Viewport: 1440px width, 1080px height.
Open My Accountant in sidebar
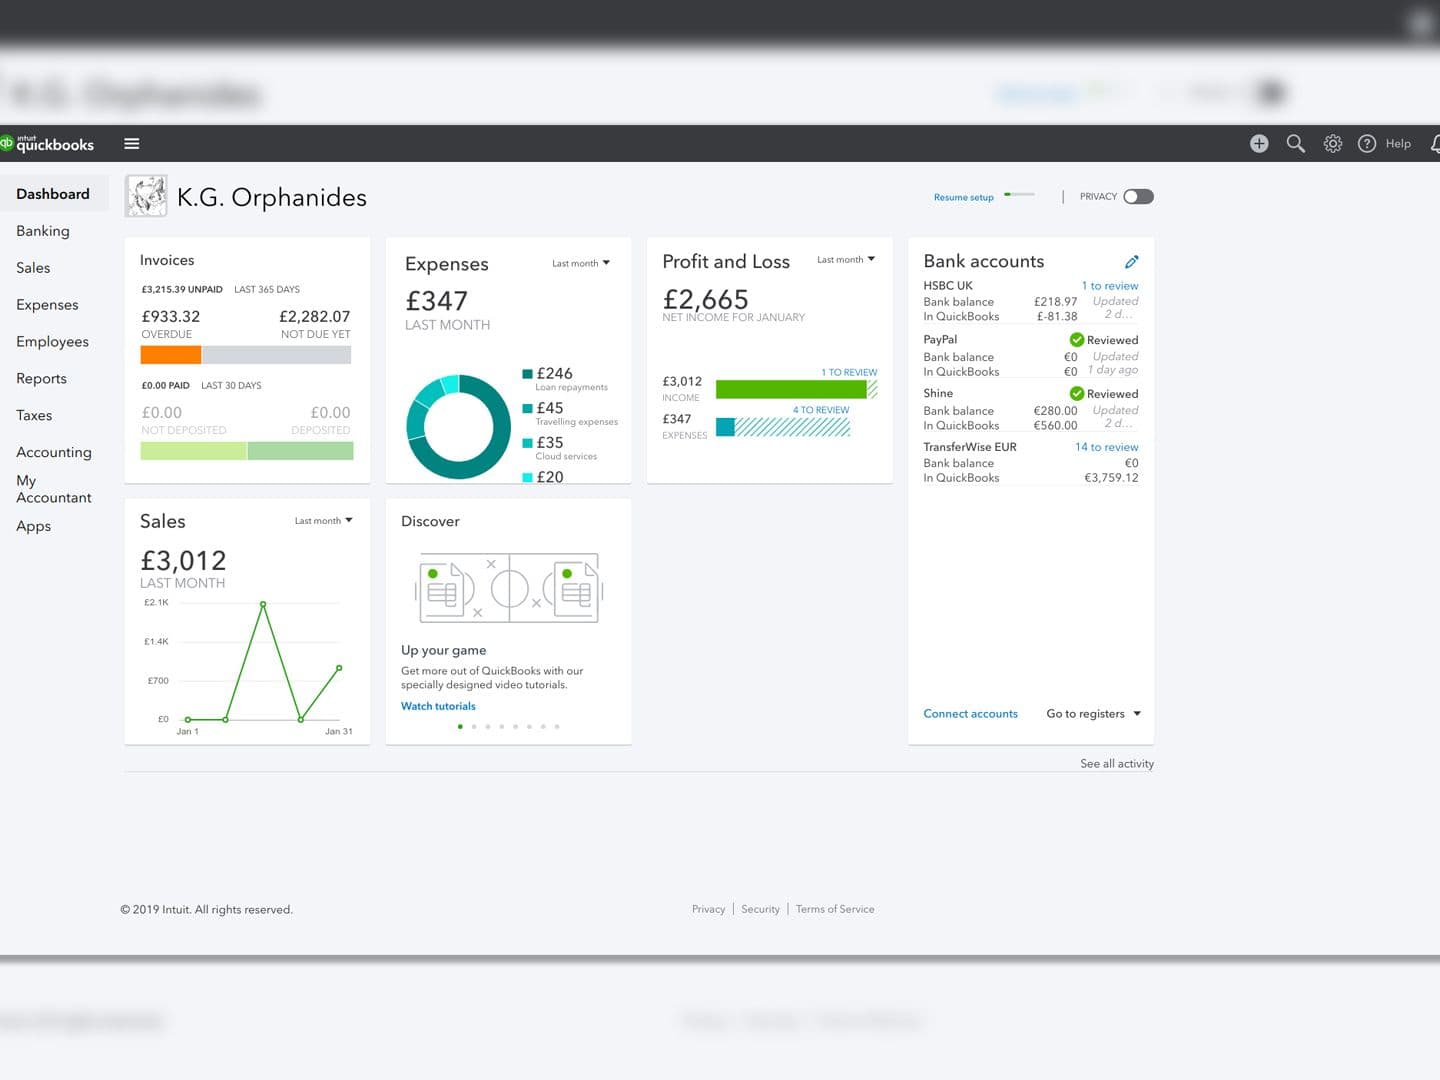pos(53,489)
